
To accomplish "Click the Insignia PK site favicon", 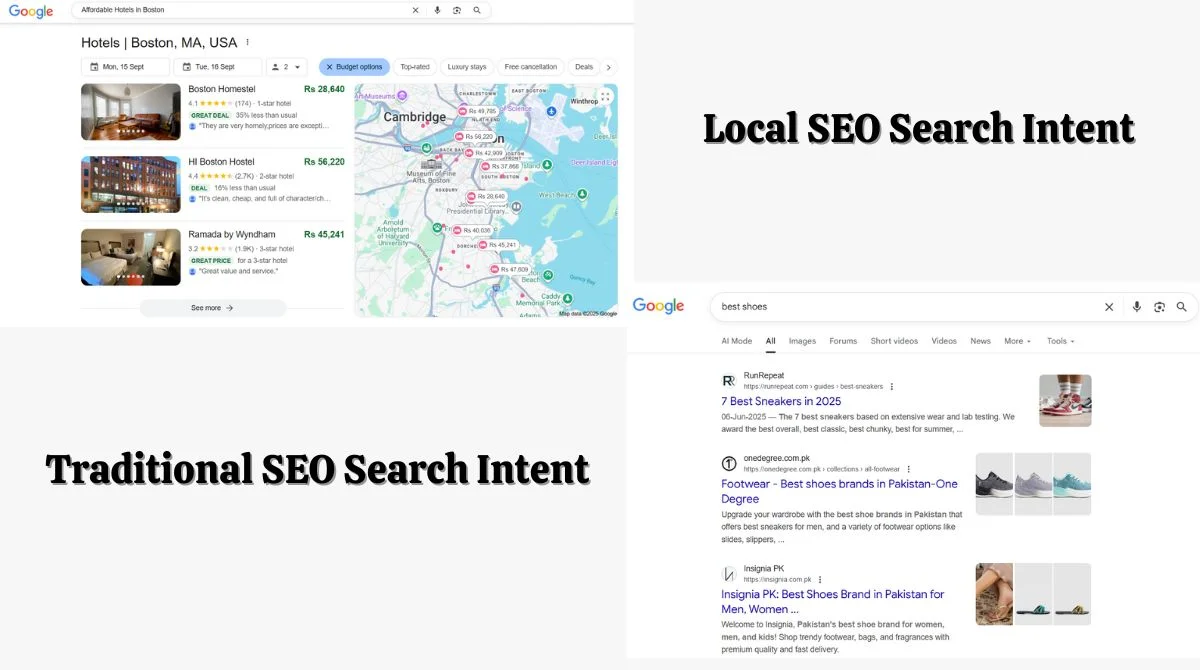I will click(729, 574).
